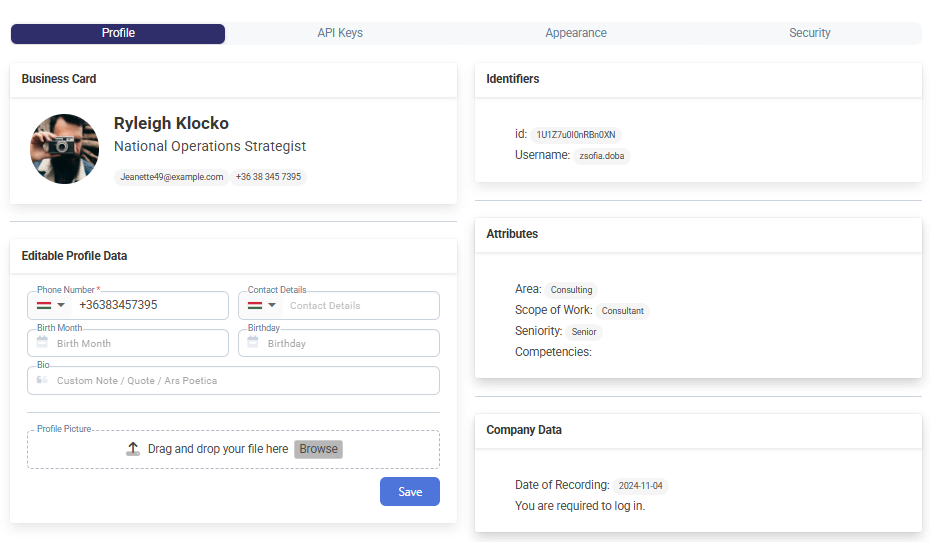Viewport: 930px width, 542px height.
Task: Go to the Security tab
Action: click(x=809, y=33)
